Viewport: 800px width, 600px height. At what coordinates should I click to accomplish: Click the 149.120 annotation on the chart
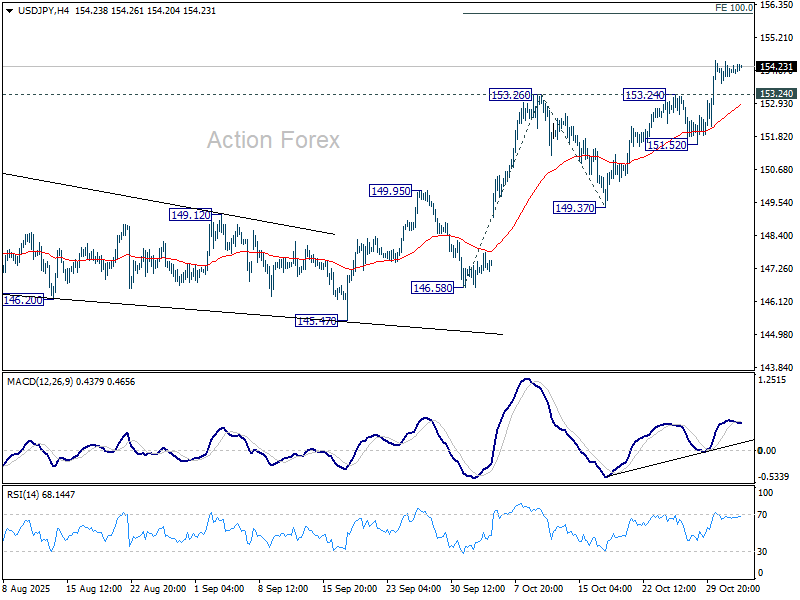tap(188, 214)
